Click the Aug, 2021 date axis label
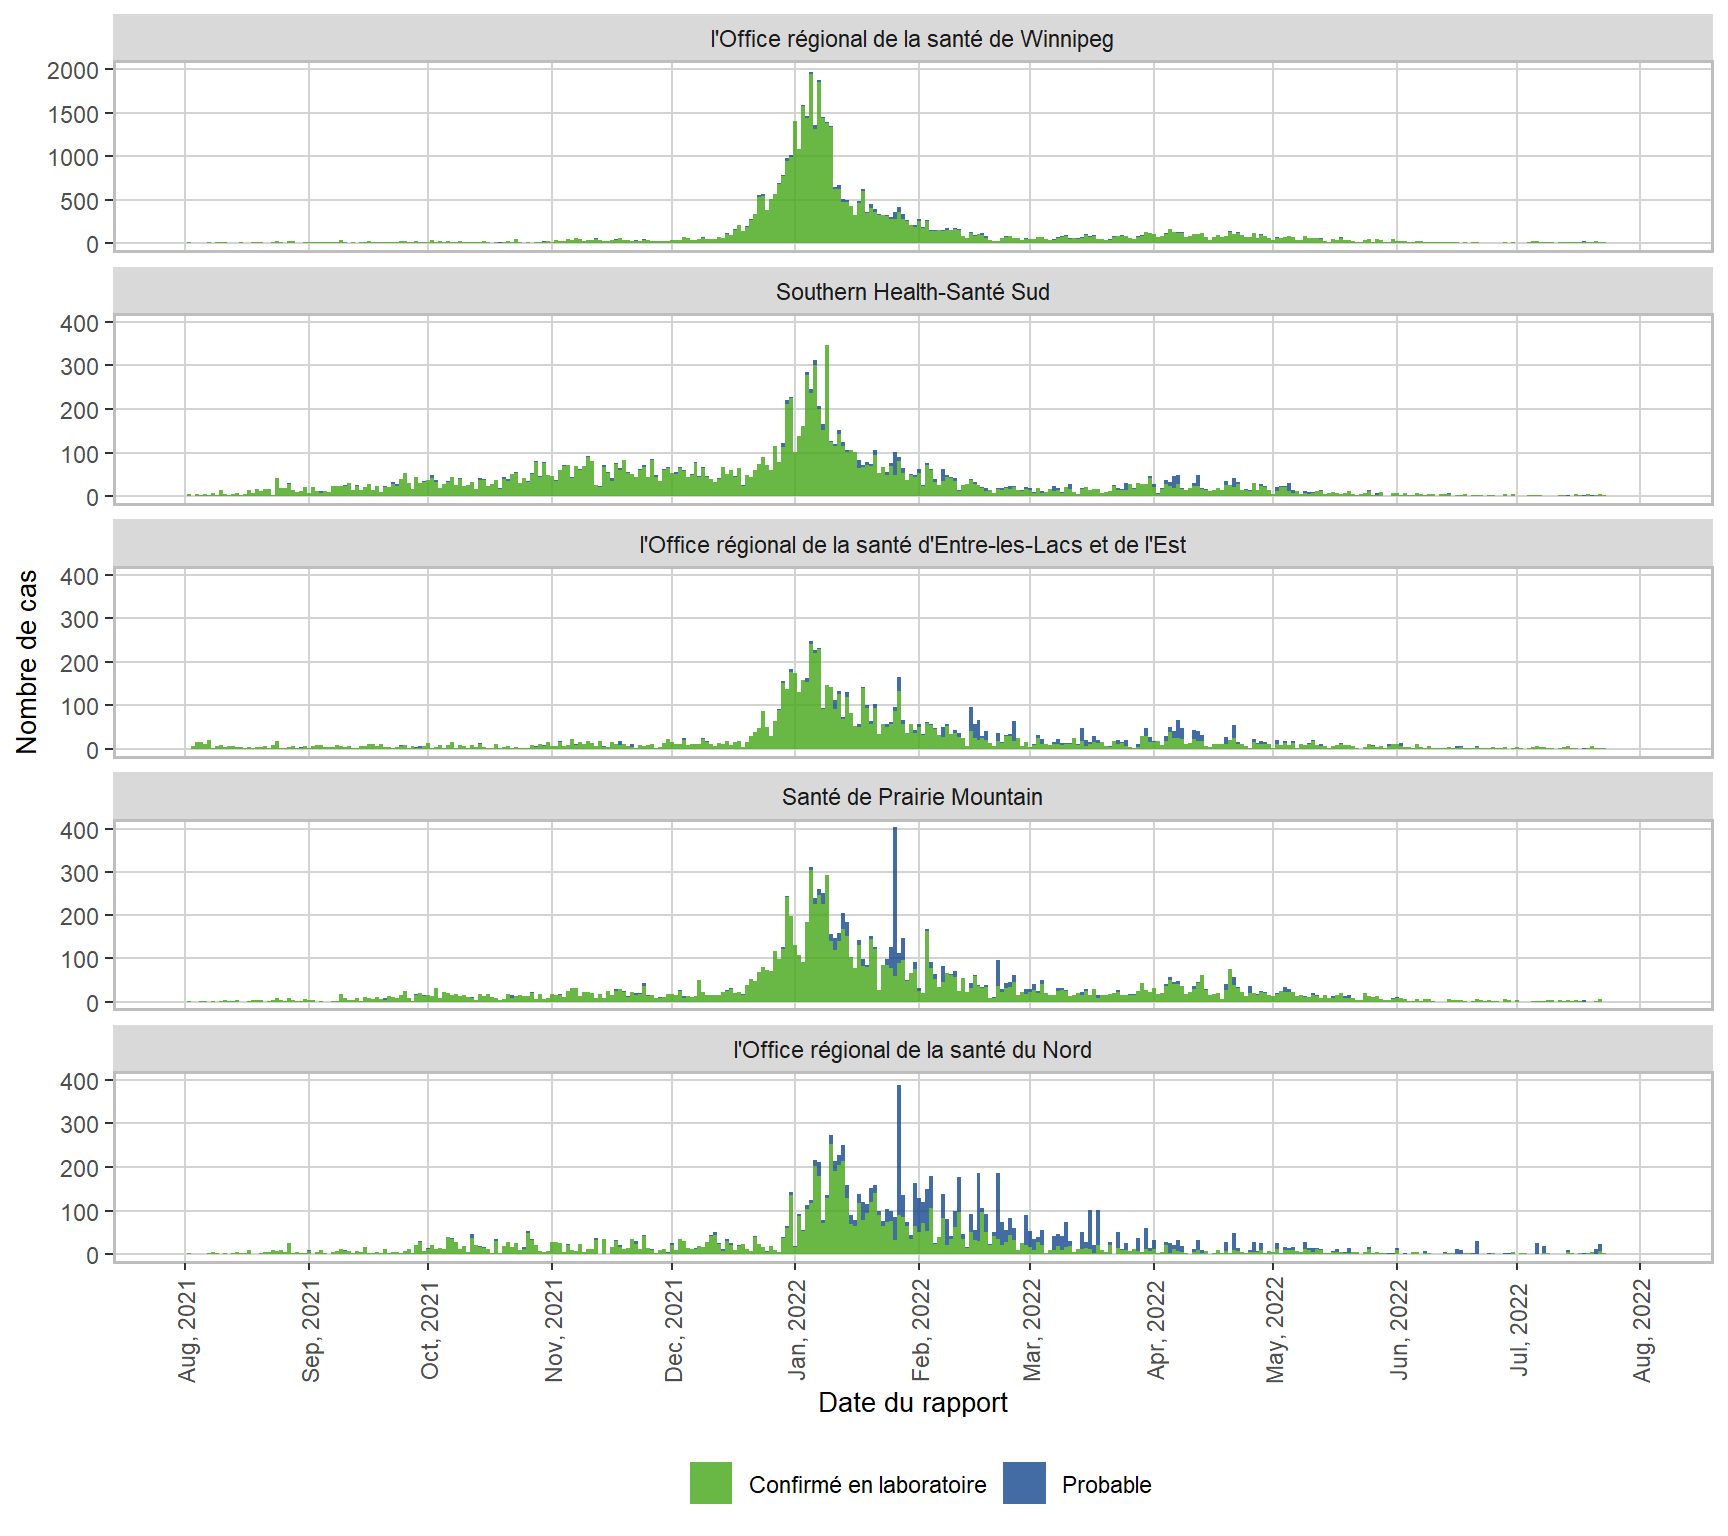1728x1536 pixels. (x=187, y=1330)
